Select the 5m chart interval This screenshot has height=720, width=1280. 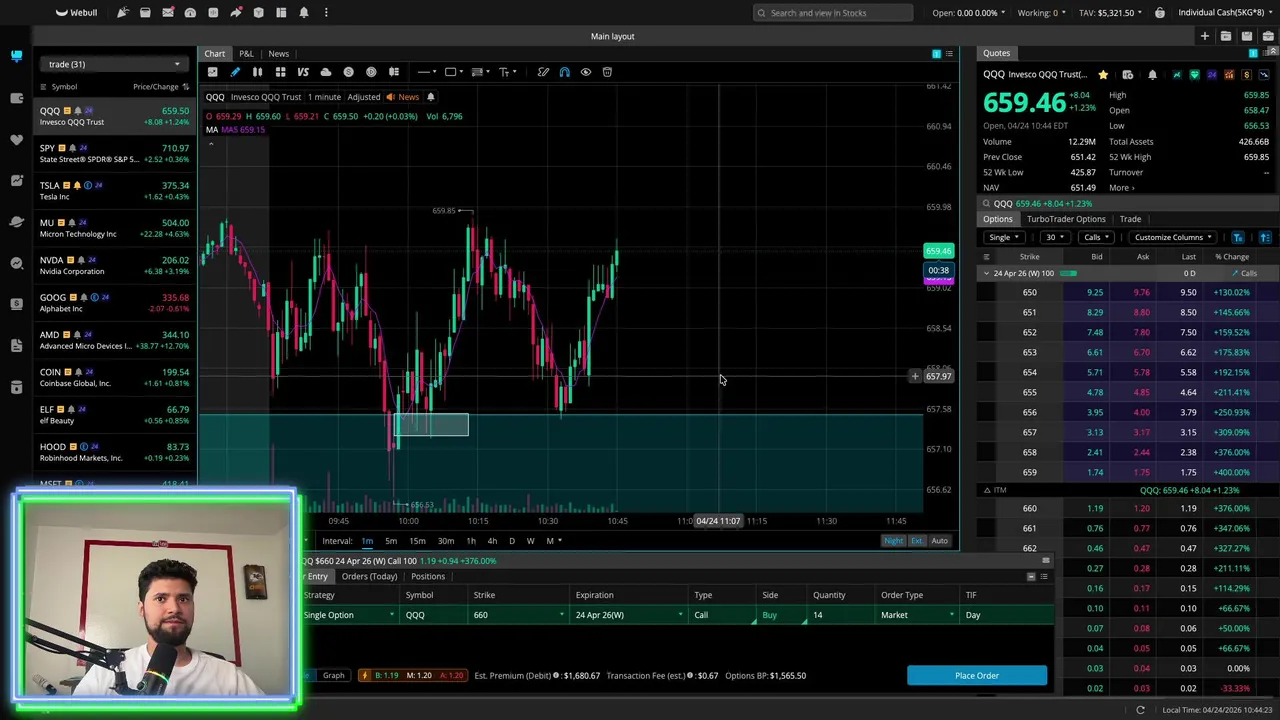click(x=391, y=541)
